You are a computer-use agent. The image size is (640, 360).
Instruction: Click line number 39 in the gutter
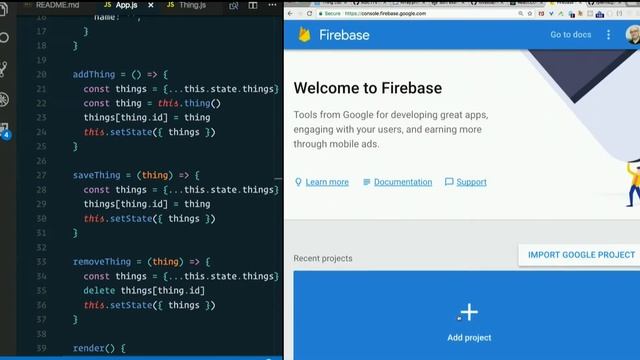pos(41,348)
